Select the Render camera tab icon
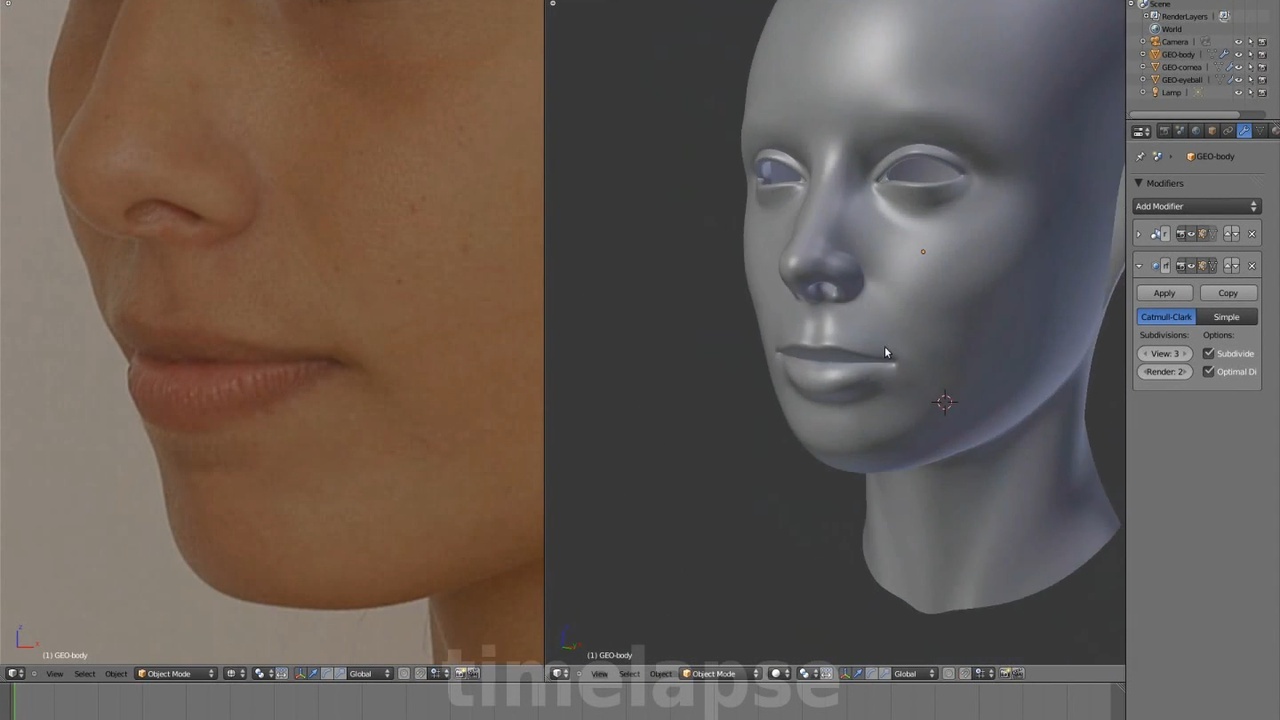Screen dimensions: 1280x720 1164,131
